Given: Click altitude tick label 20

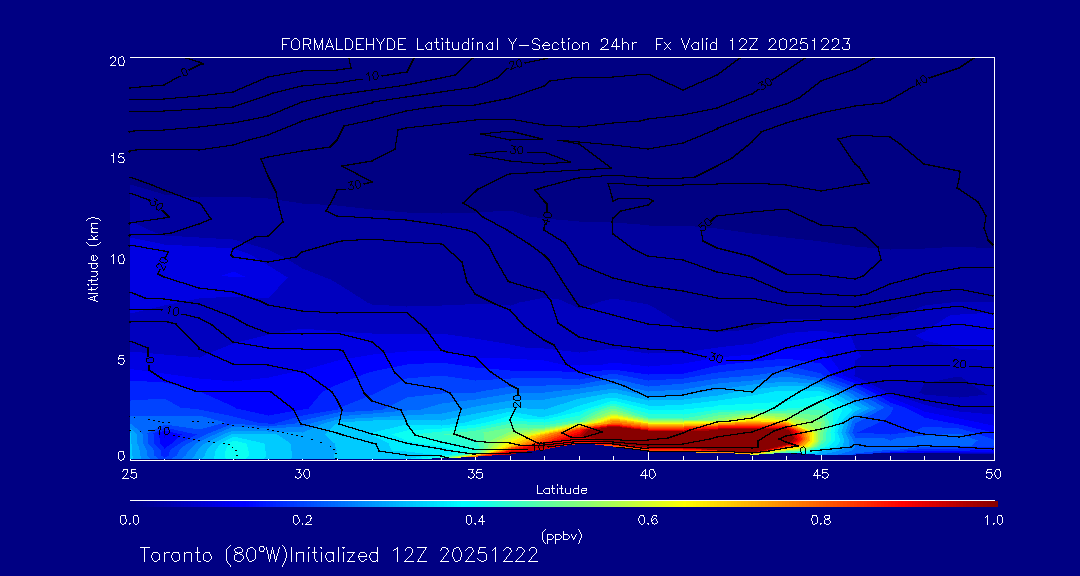Looking at the screenshot, I should pyautogui.click(x=116, y=60).
